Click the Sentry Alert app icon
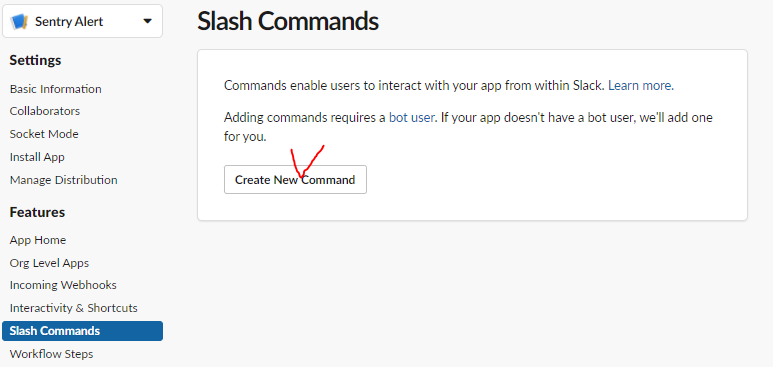Image resolution: width=773 pixels, height=367 pixels. click(x=19, y=21)
